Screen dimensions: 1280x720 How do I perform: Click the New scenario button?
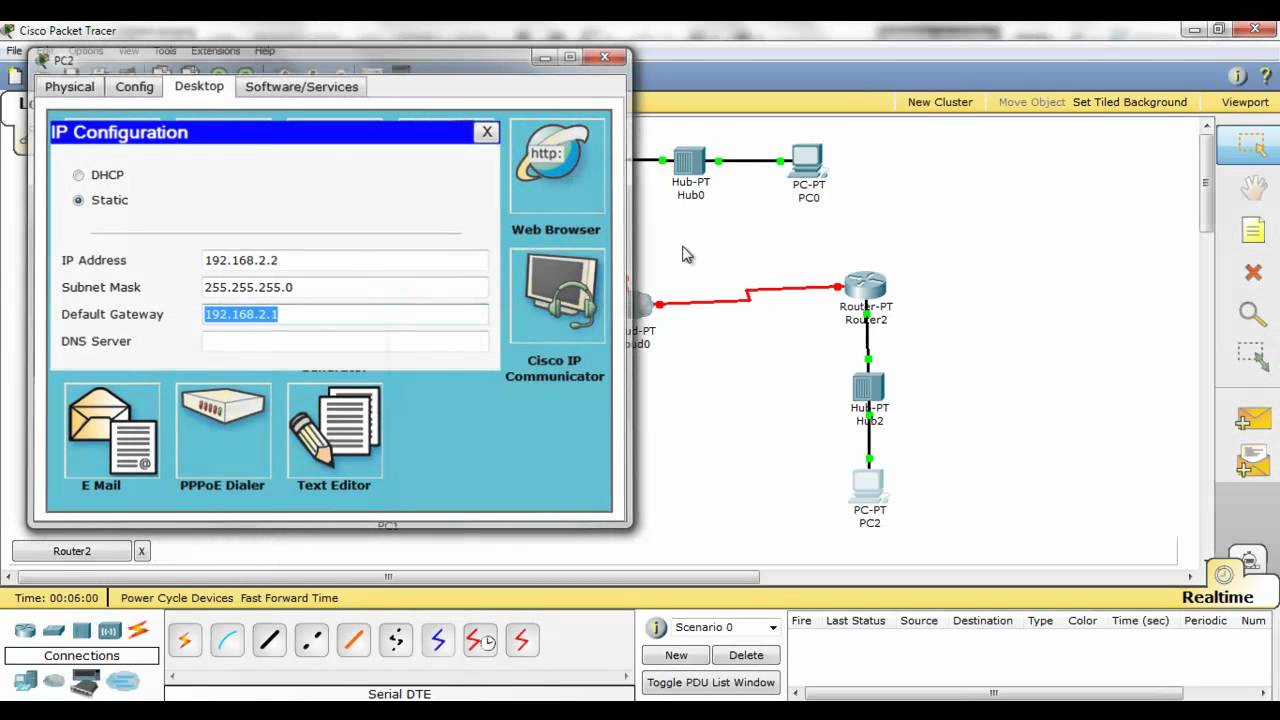pyautogui.click(x=676, y=655)
